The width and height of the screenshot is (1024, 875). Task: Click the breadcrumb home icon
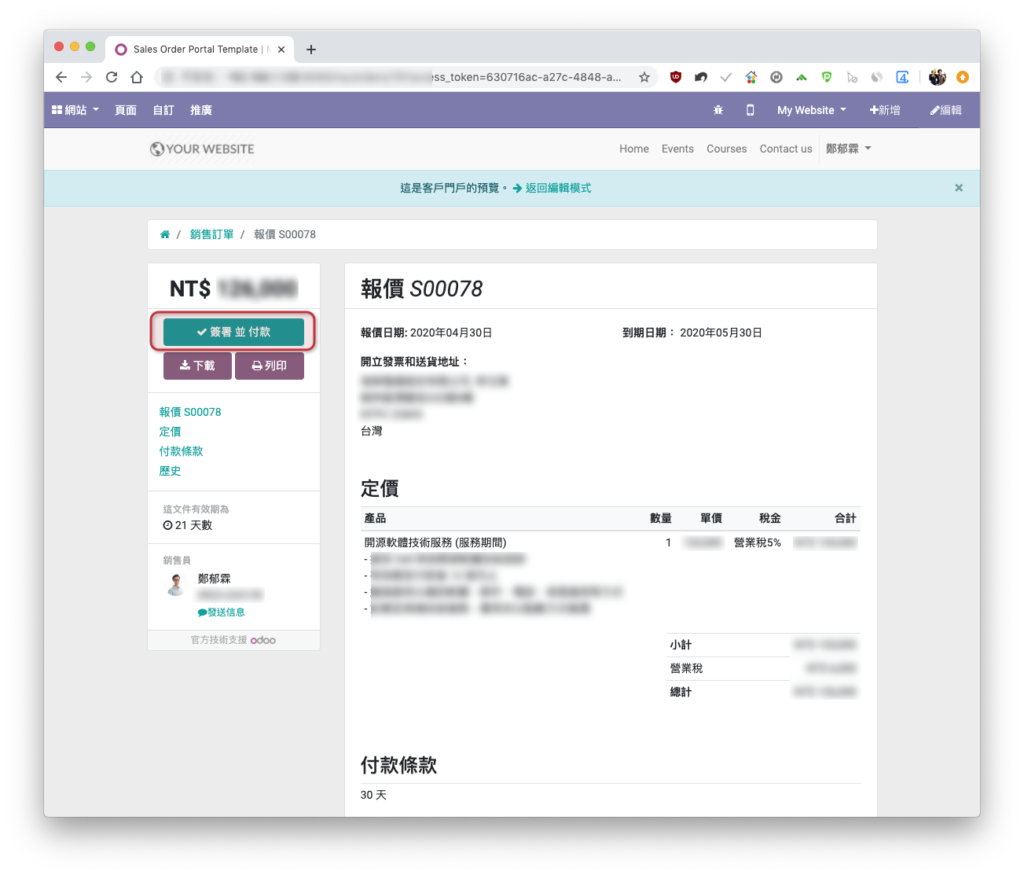165,234
